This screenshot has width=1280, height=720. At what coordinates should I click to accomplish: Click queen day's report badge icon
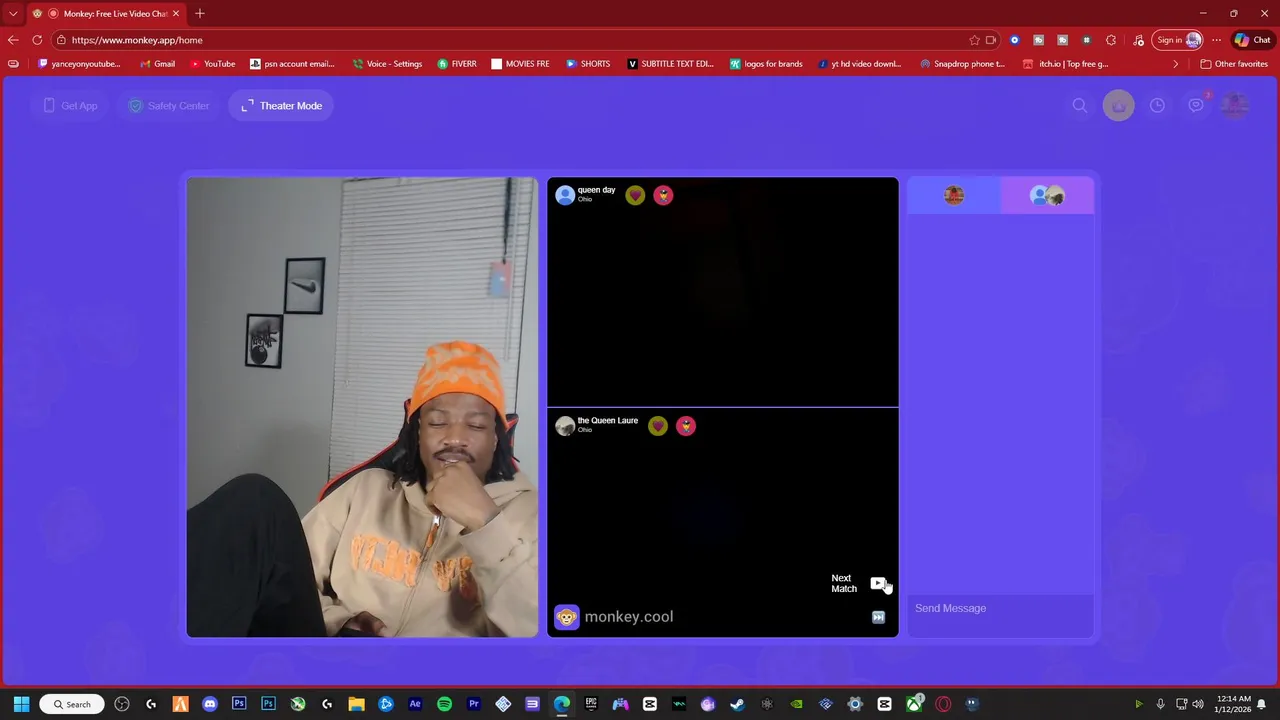663,196
